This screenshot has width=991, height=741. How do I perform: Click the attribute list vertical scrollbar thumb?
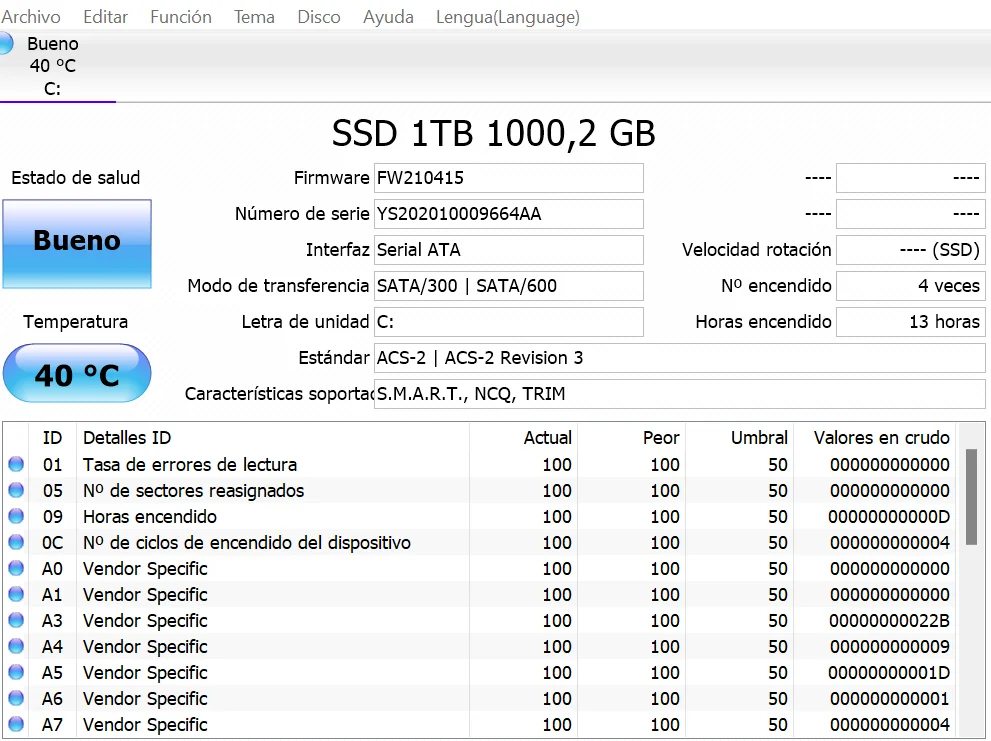pos(971,496)
